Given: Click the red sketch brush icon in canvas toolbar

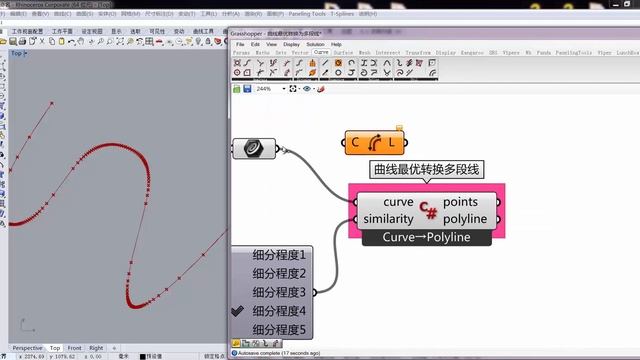Looking at the screenshot, I should (x=321, y=89).
